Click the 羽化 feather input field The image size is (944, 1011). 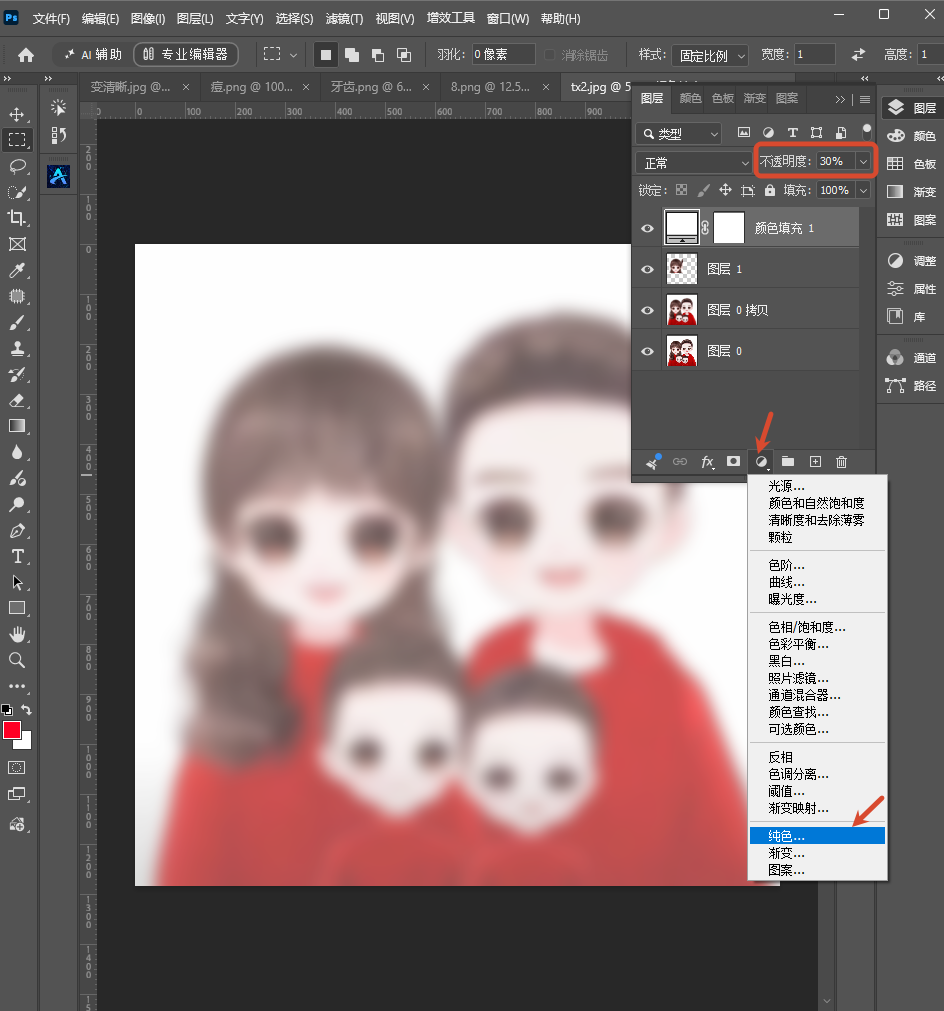[503, 55]
